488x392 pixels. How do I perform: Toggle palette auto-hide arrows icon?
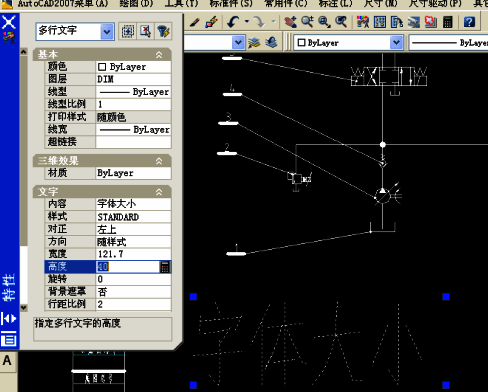9,319
